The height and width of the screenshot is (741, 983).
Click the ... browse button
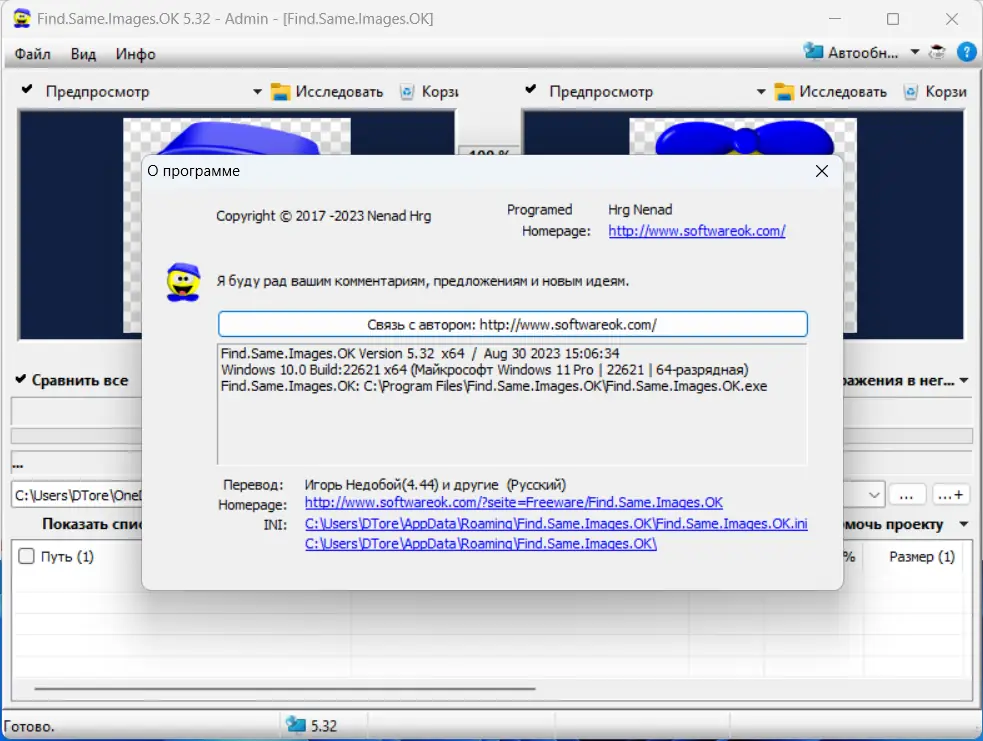[906, 495]
